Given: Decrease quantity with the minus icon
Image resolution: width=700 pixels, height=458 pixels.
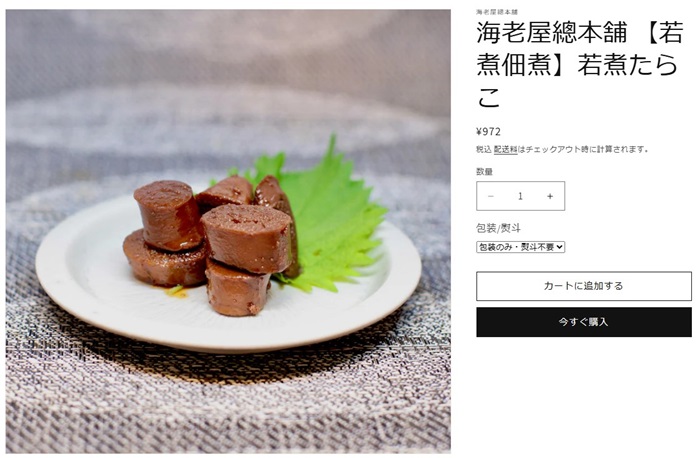Looking at the screenshot, I should [491, 196].
